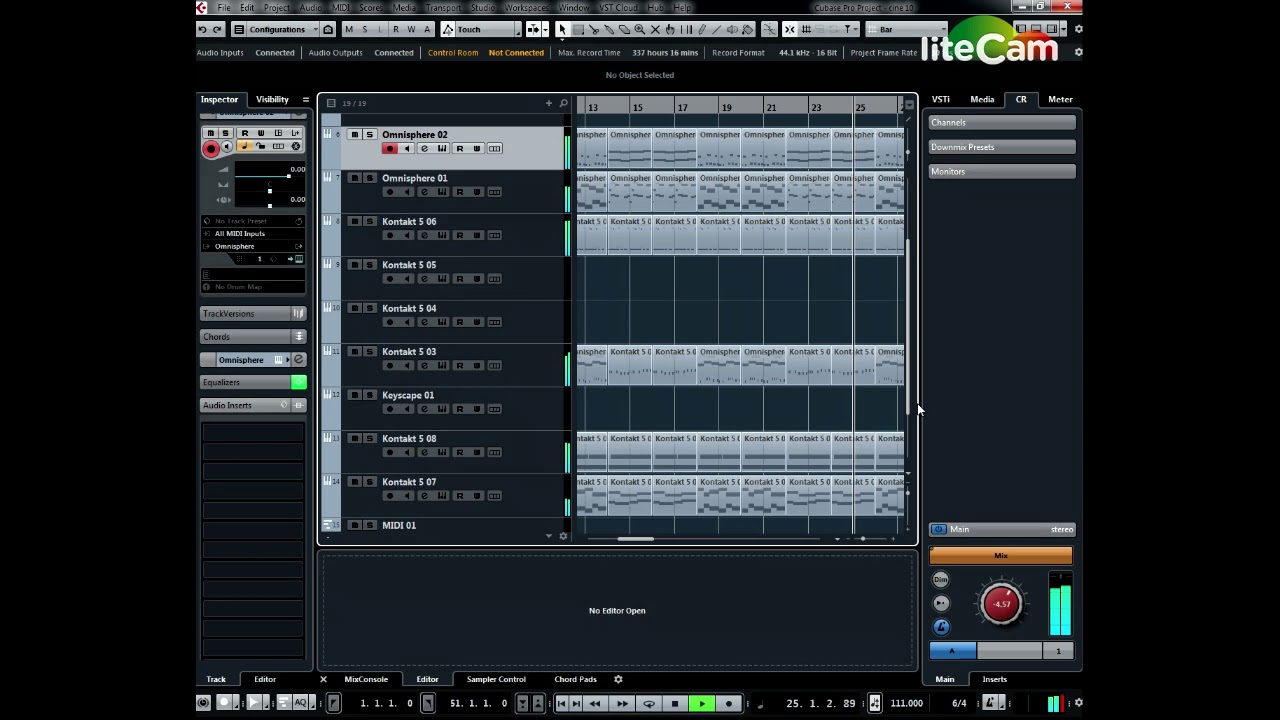Screen dimensions: 1280x720
Task: Select the Object Selection arrow tool
Action: coord(562,29)
